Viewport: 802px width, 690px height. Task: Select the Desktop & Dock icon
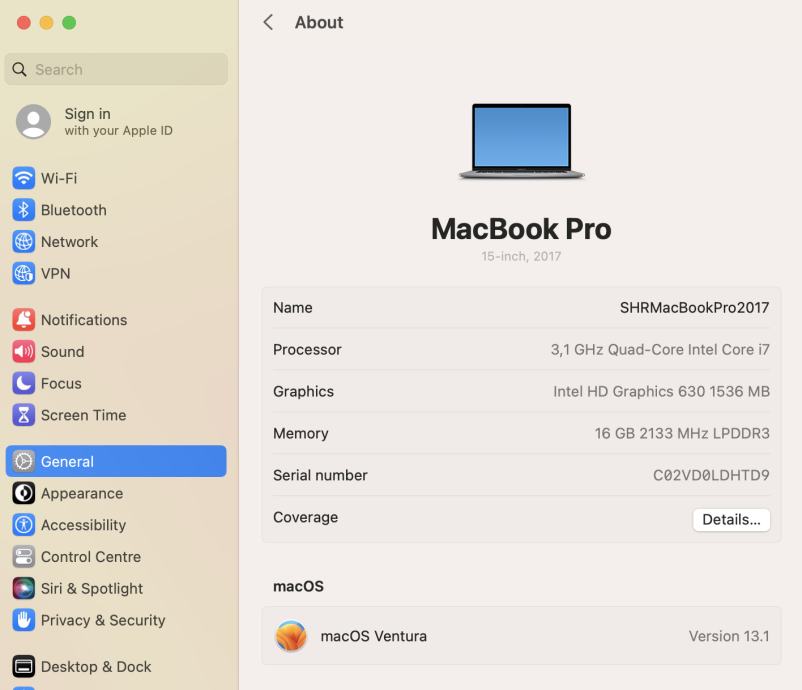pyautogui.click(x=24, y=666)
